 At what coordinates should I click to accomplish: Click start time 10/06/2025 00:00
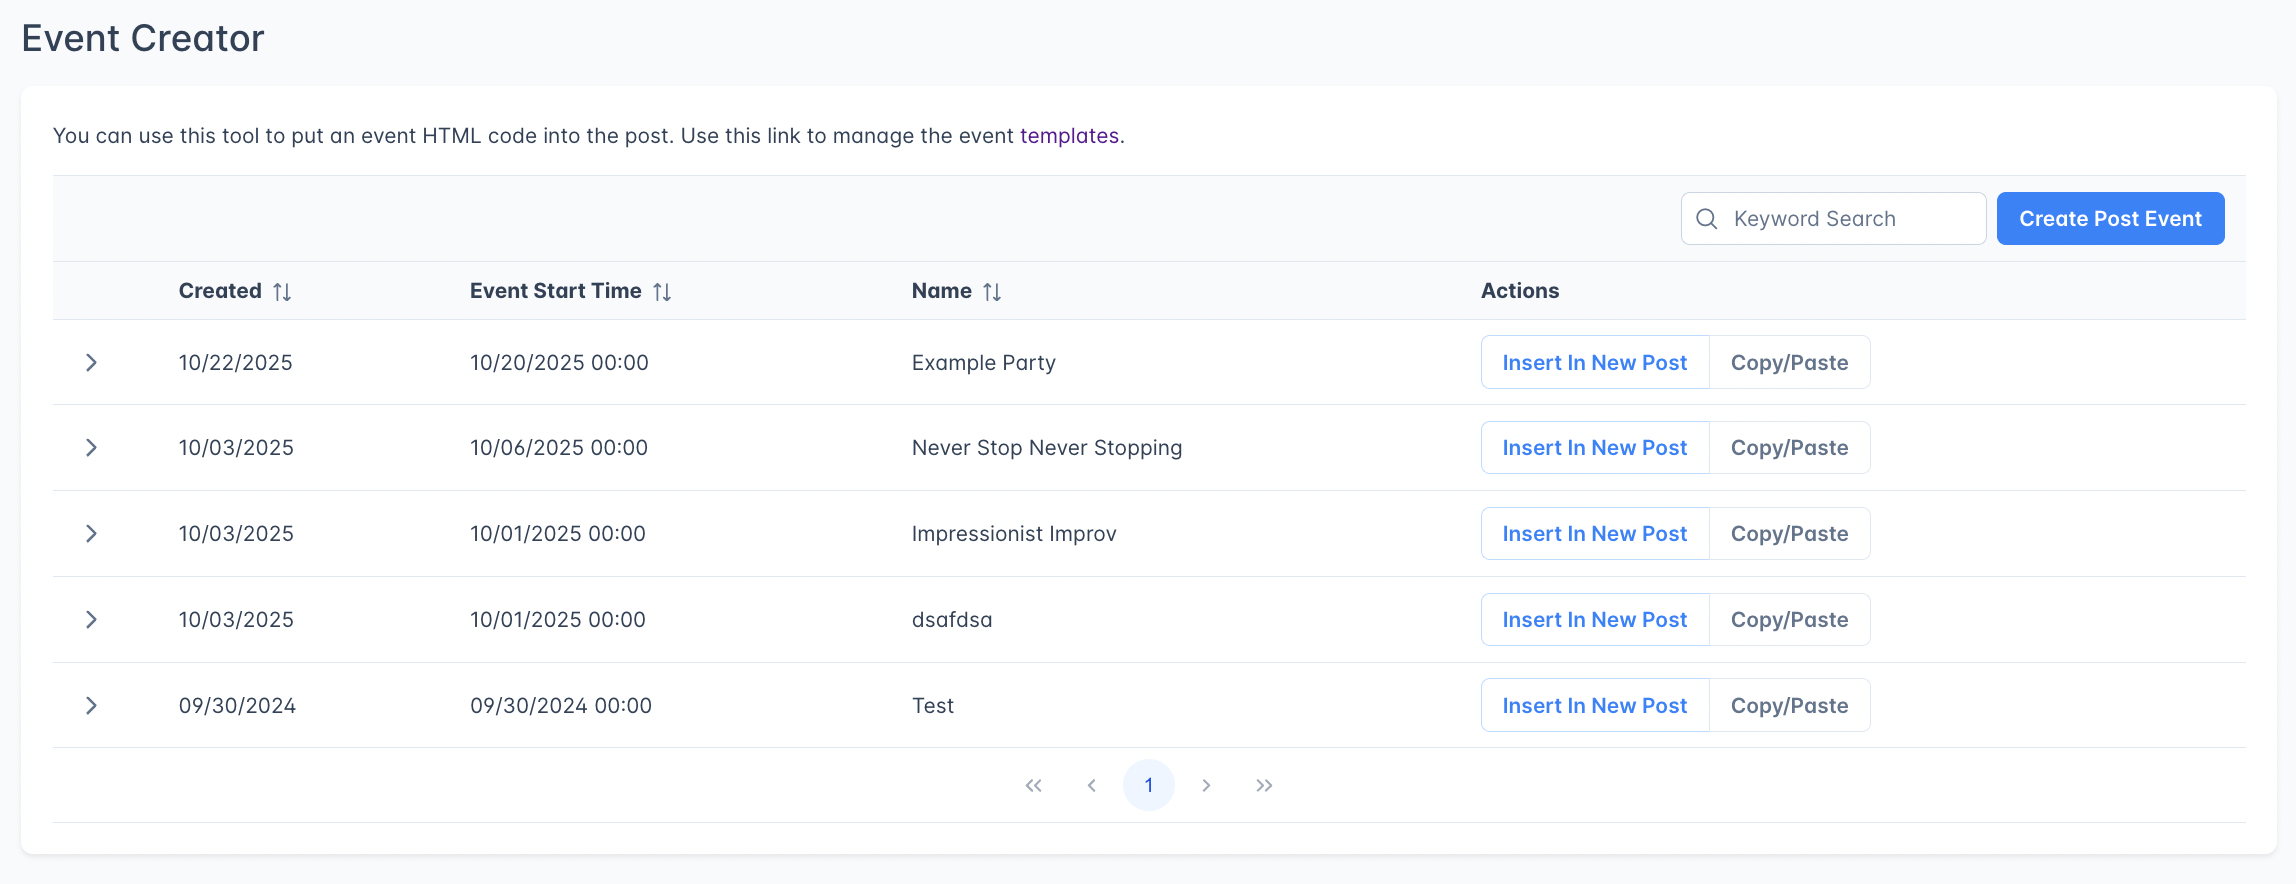559,448
